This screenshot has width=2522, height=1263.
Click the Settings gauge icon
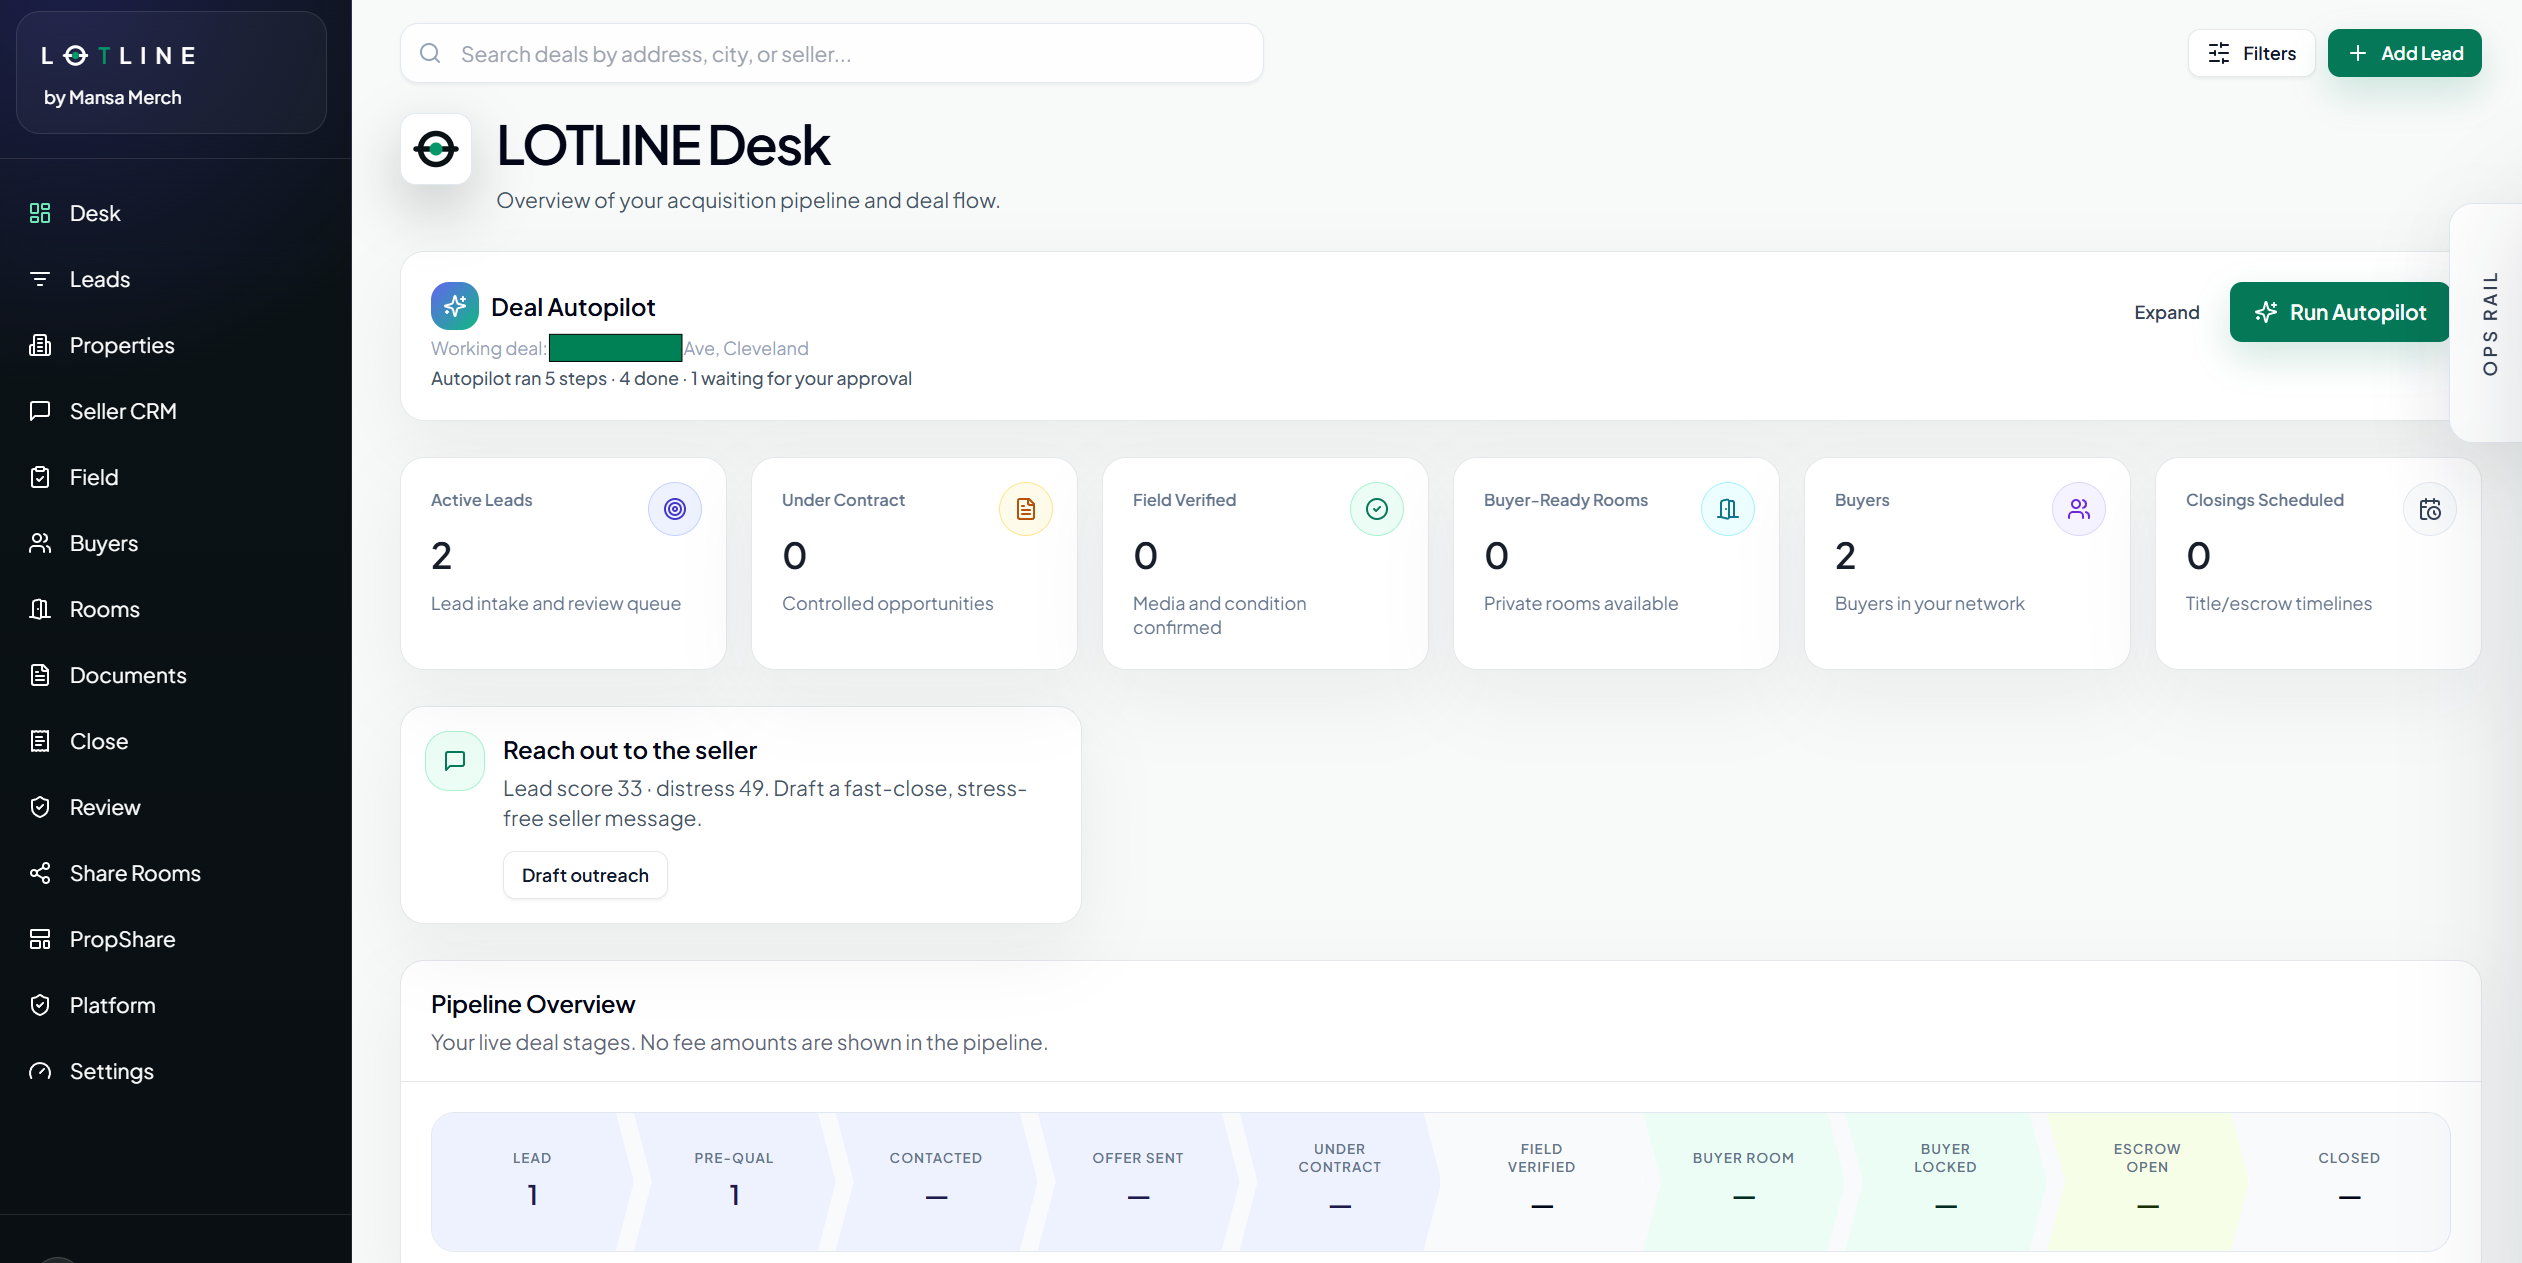[x=40, y=1071]
